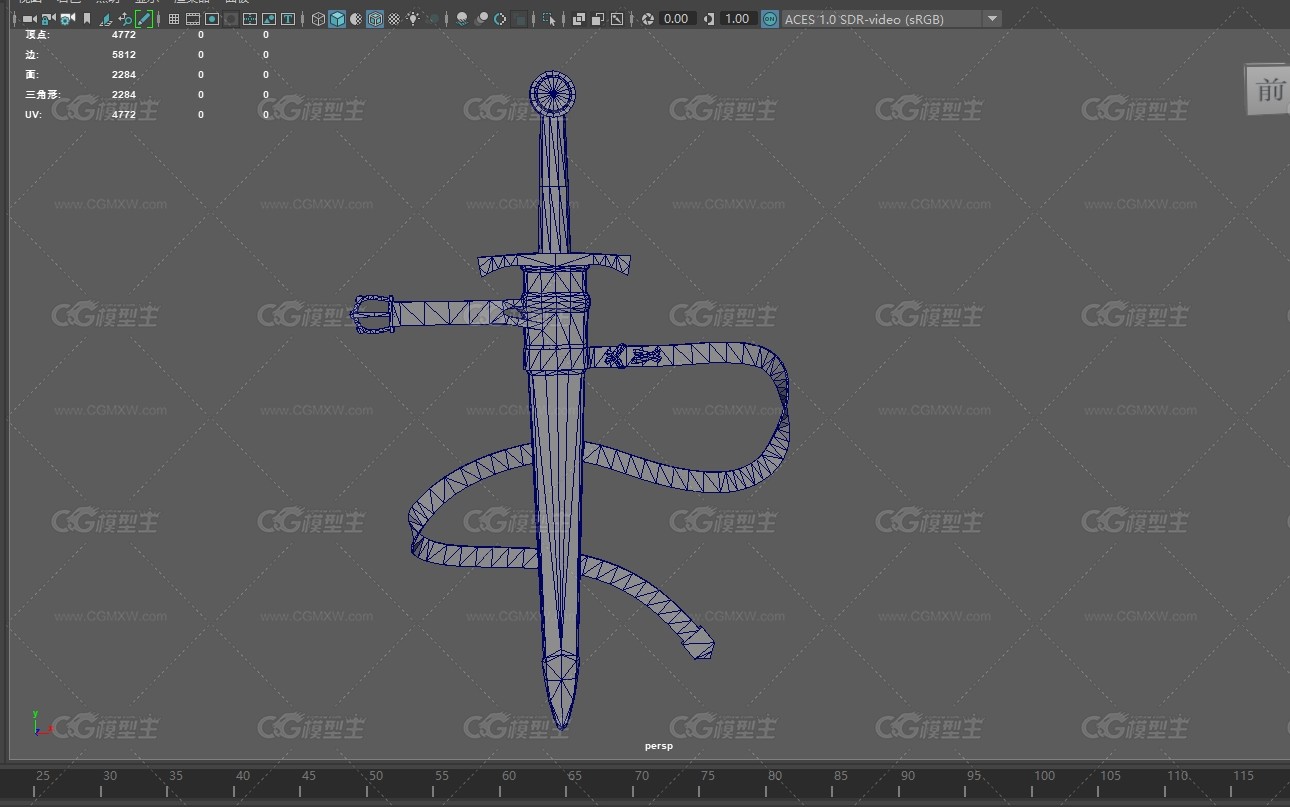
Task: Toggle the X-Ray Joints icon
Action: (x=617, y=19)
